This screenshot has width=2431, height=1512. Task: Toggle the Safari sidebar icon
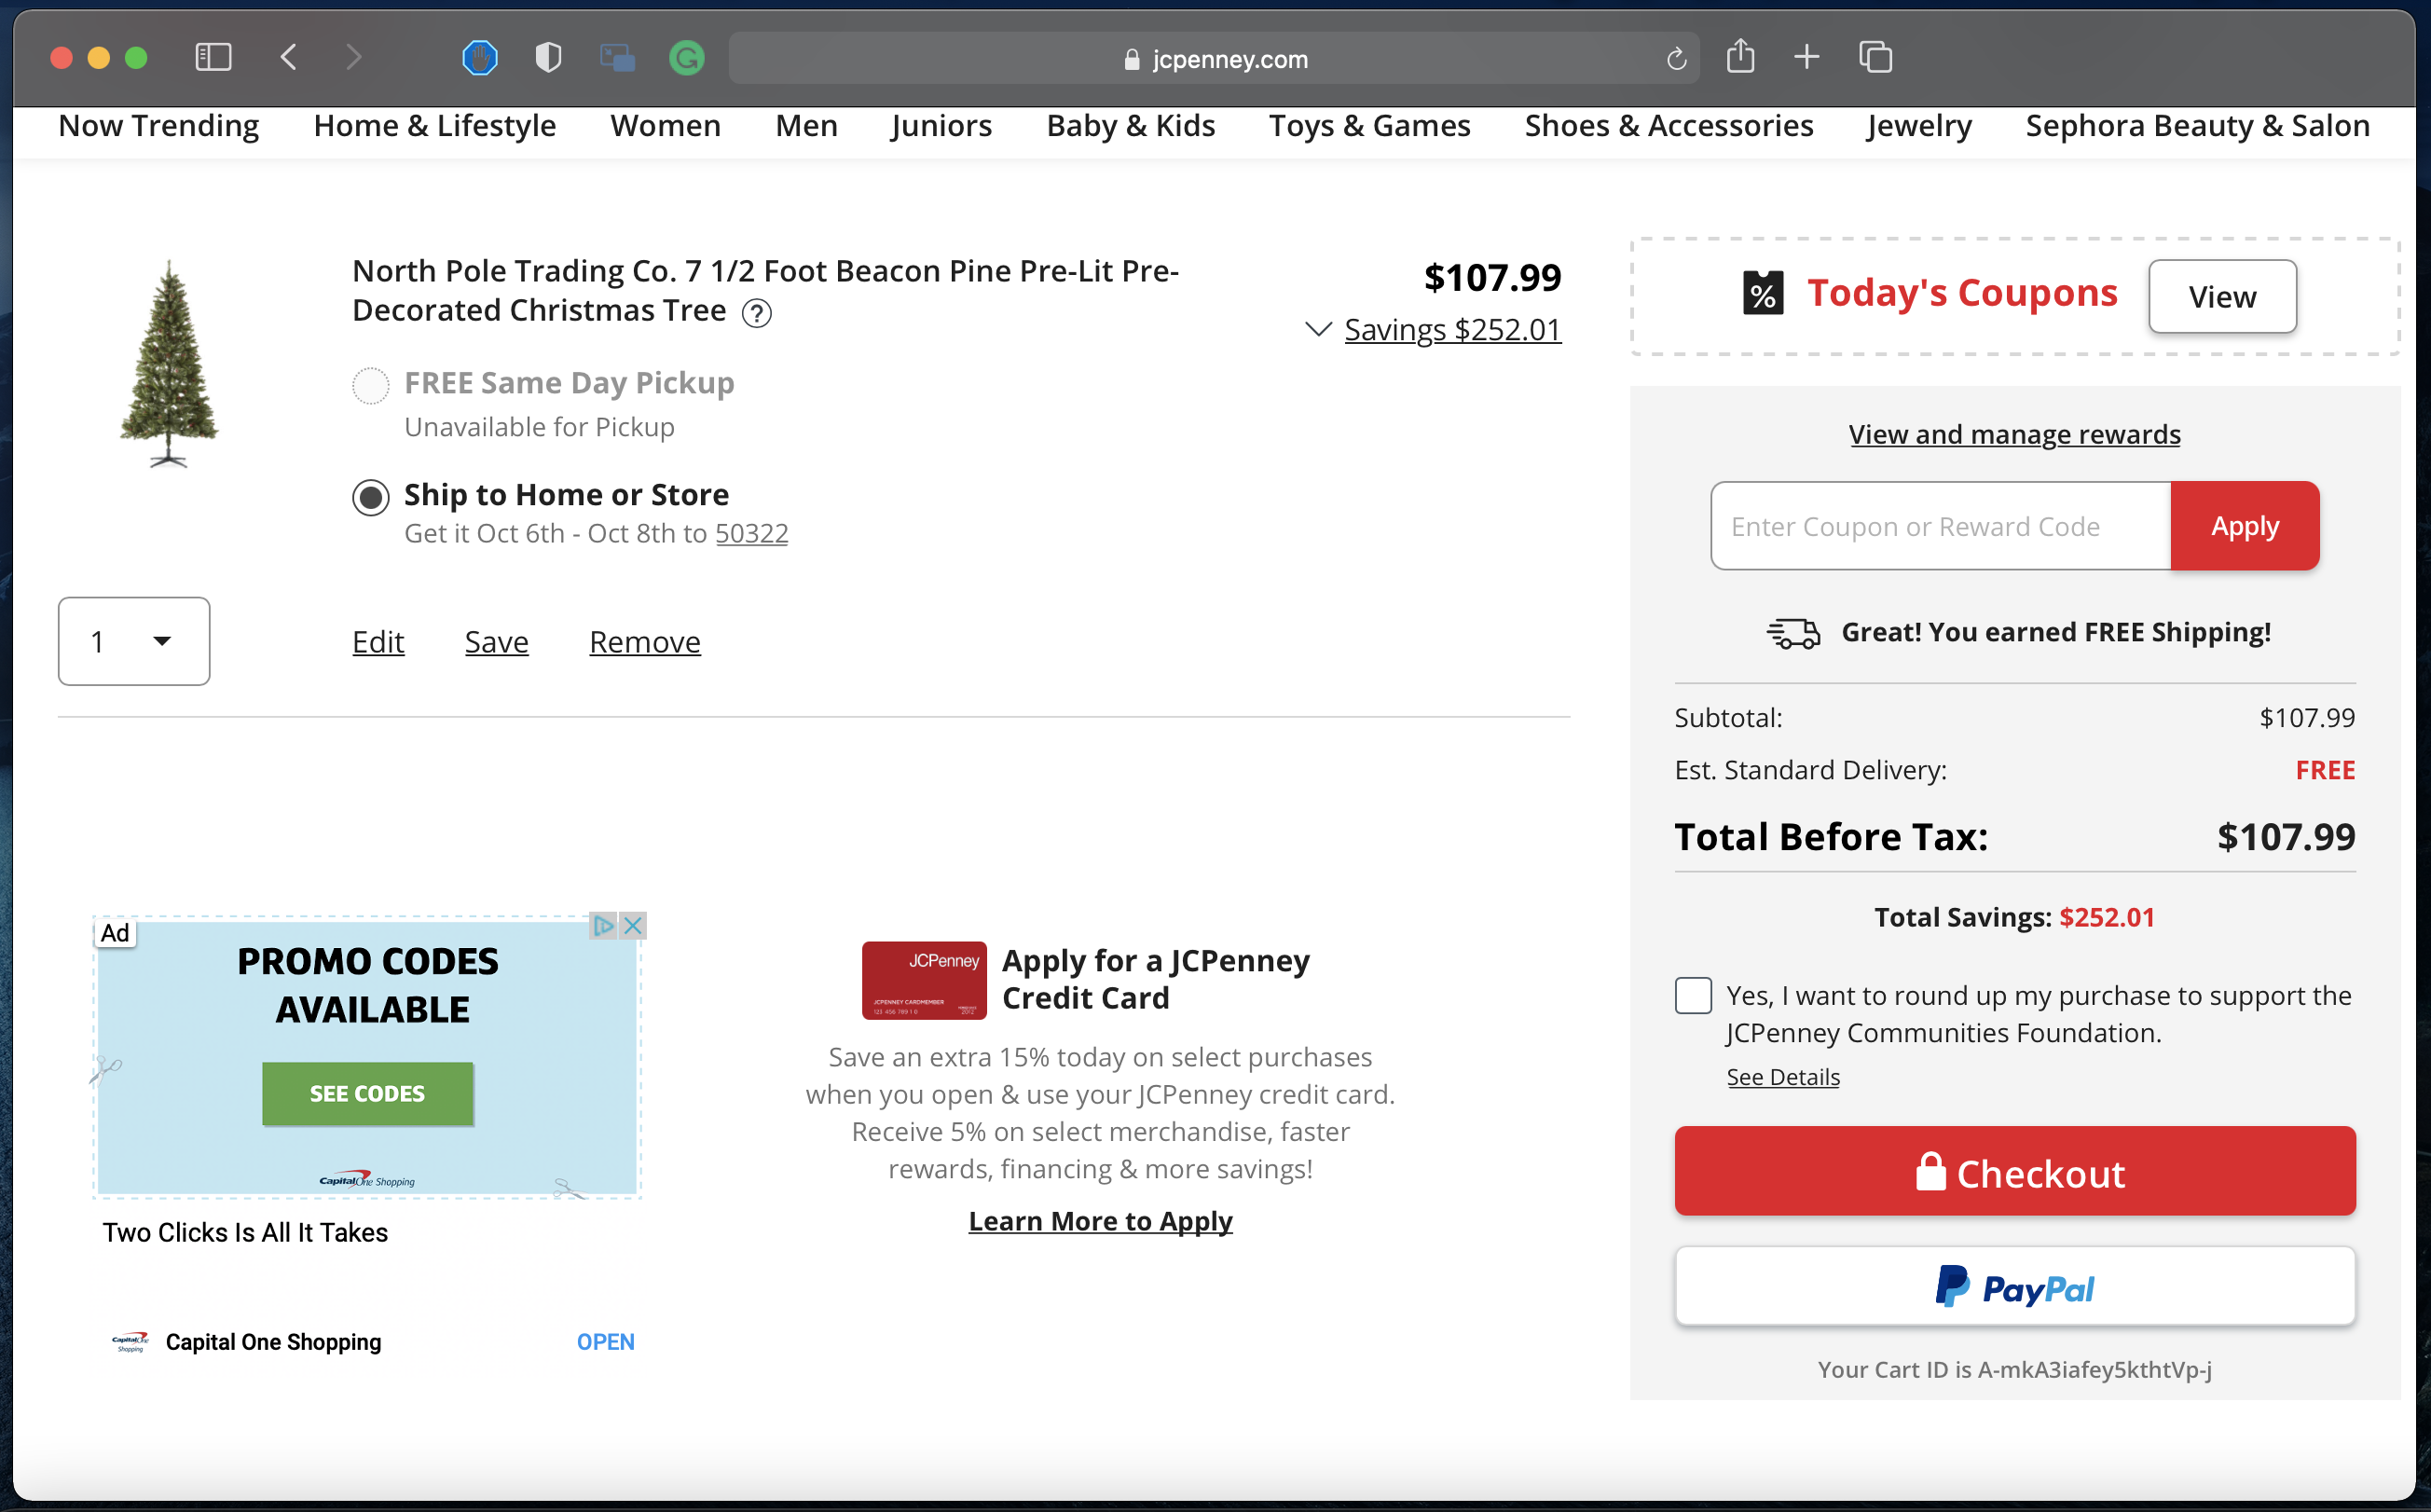point(213,57)
